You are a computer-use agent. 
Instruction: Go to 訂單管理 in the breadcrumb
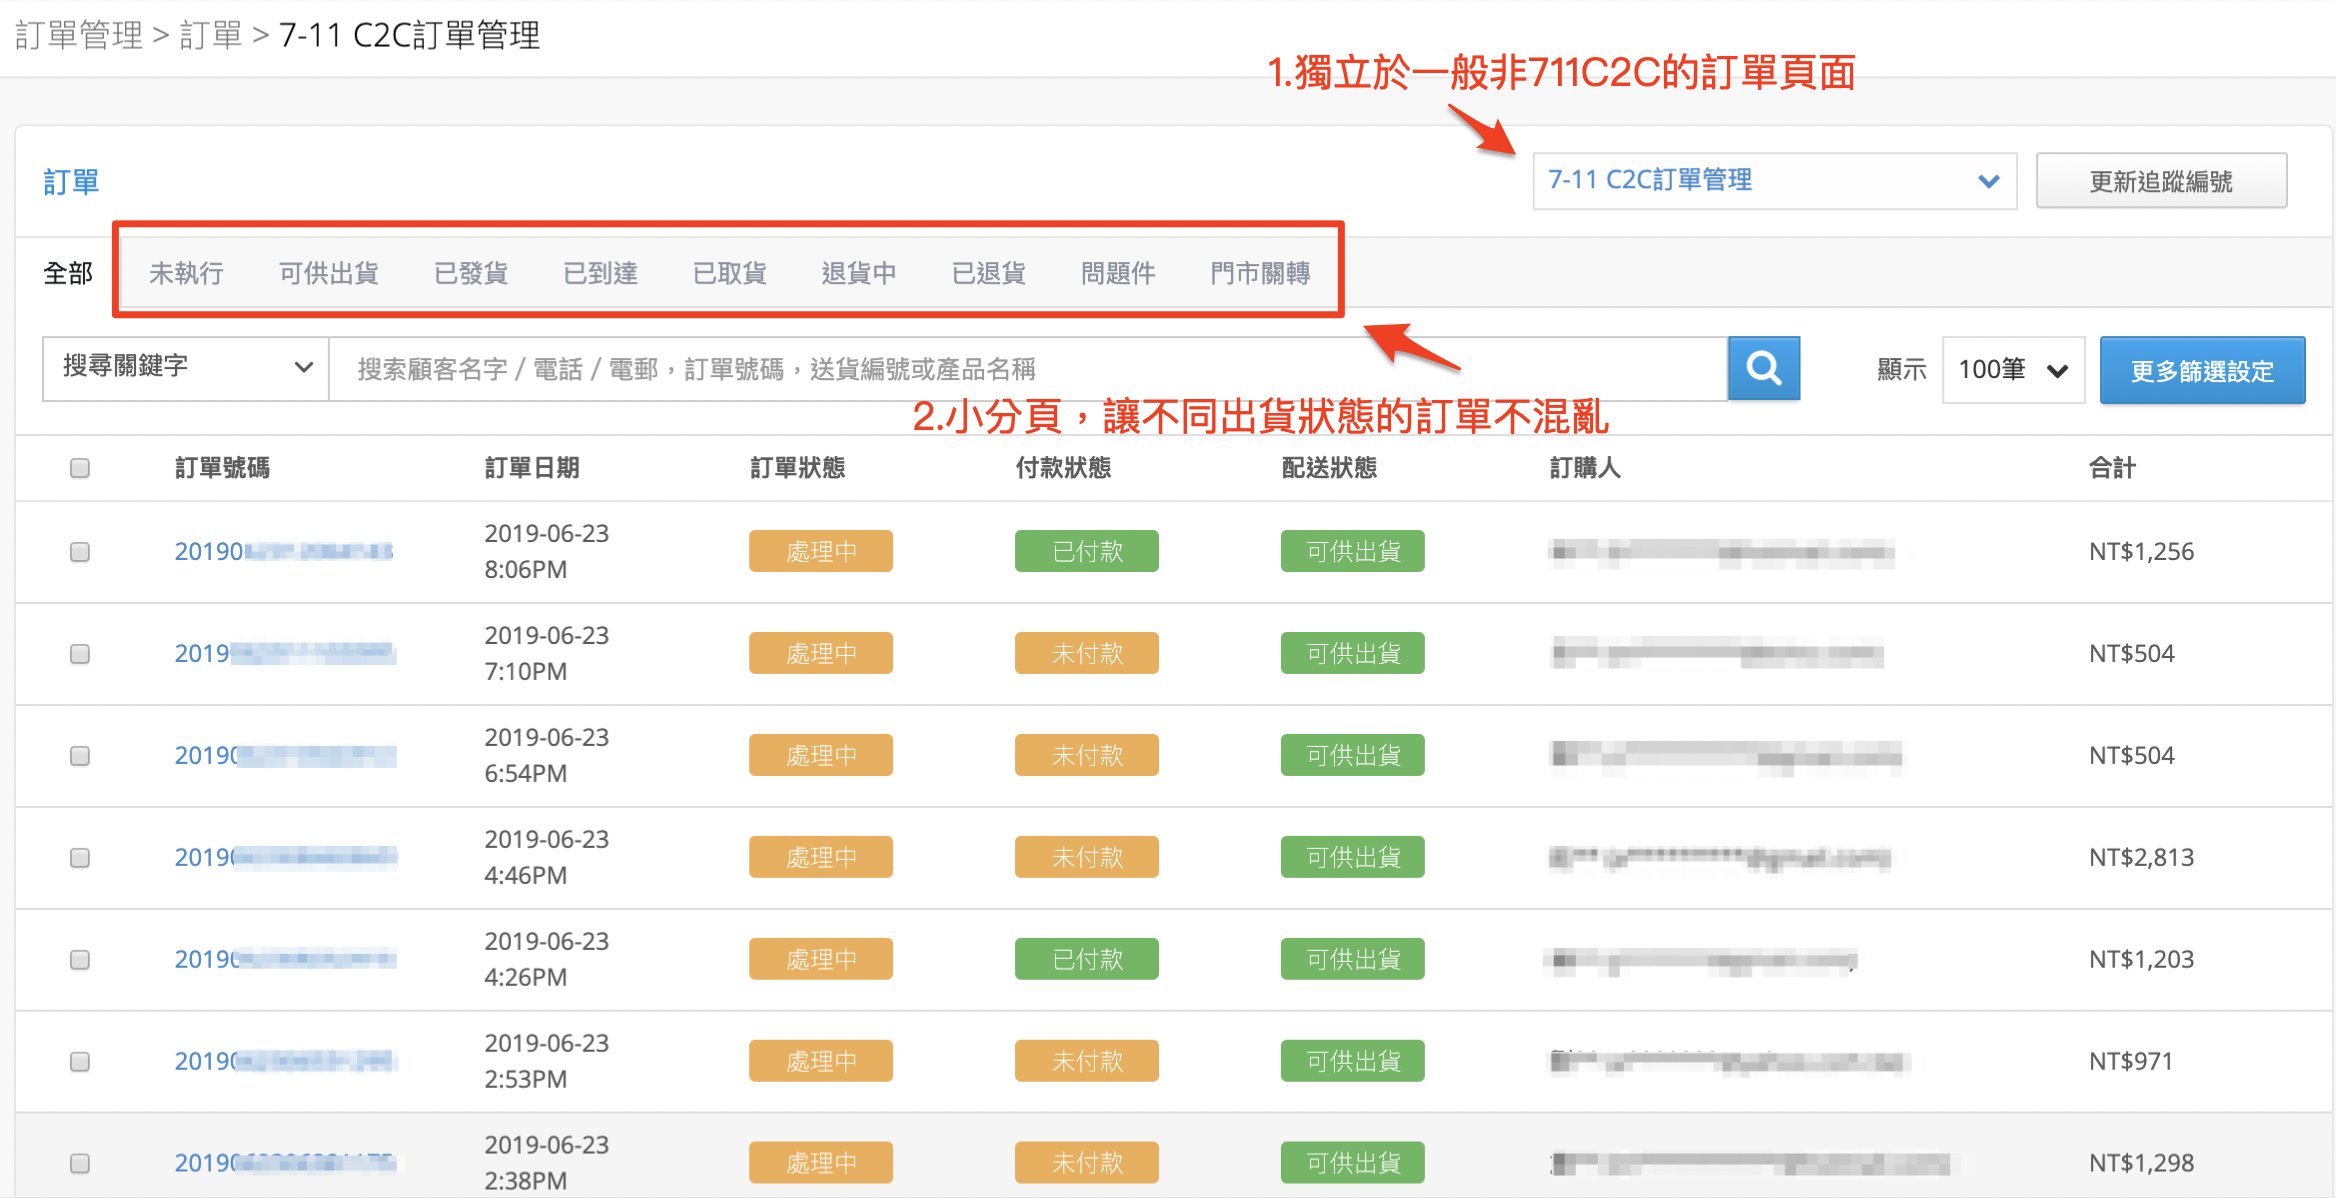pos(79,36)
